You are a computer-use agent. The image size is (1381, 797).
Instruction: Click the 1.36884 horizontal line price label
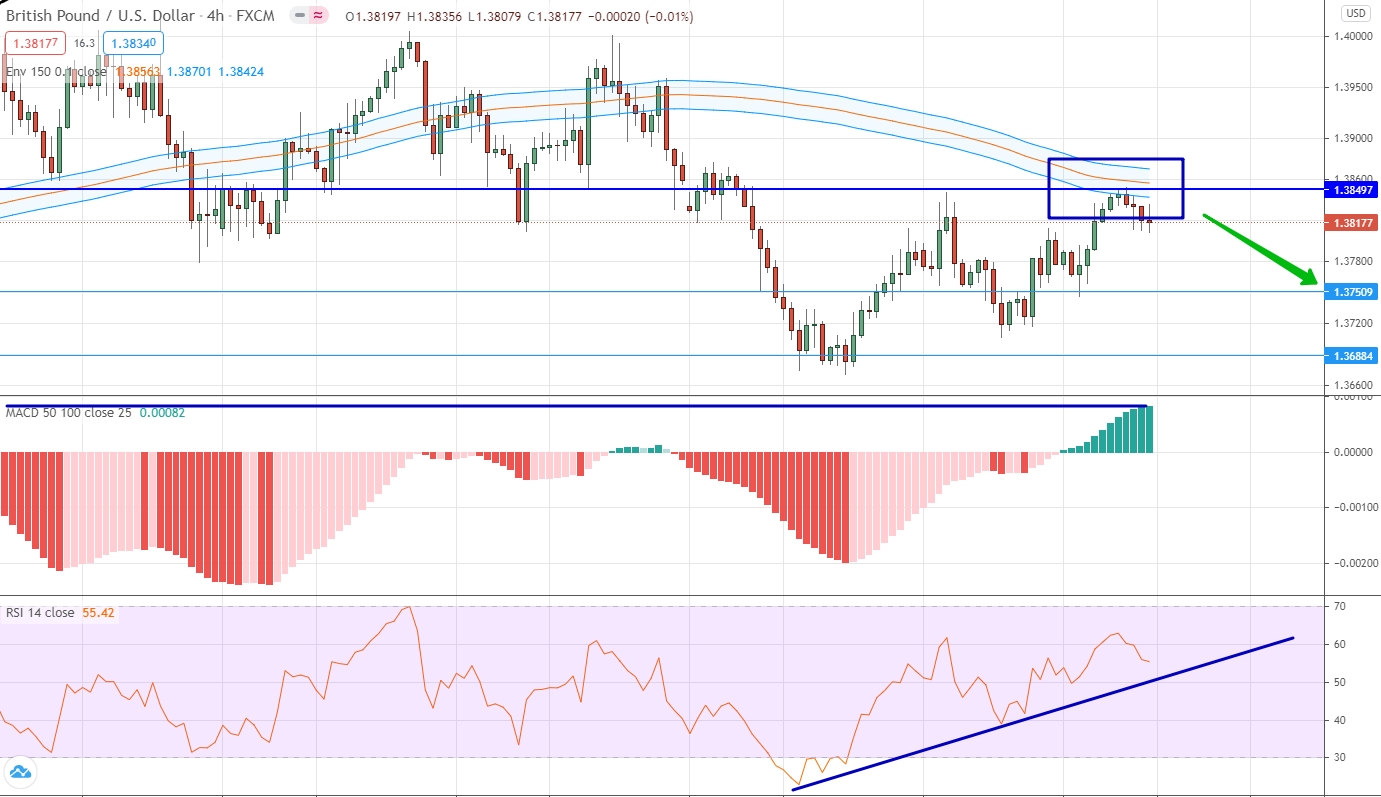[x=1351, y=355]
